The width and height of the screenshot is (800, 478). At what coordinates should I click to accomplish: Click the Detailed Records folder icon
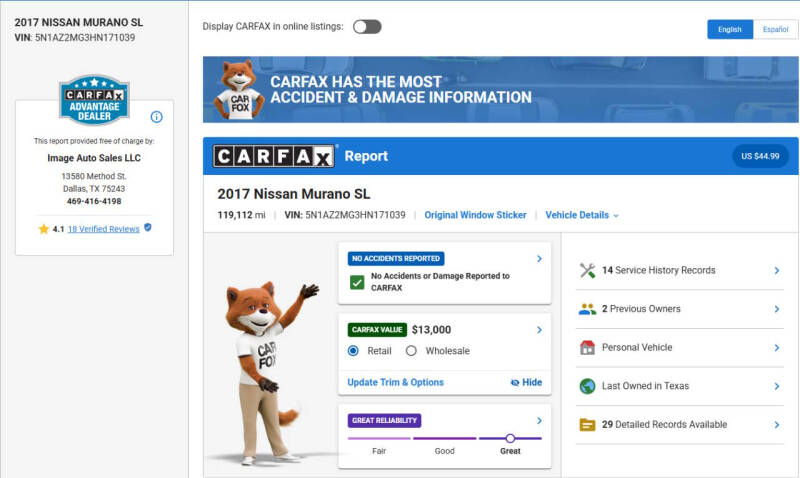(x=587, y=424)
